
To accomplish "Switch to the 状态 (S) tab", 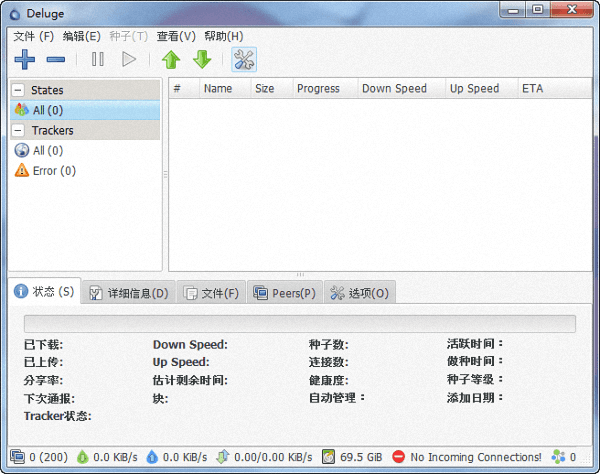I will click(x=44, y=292).
